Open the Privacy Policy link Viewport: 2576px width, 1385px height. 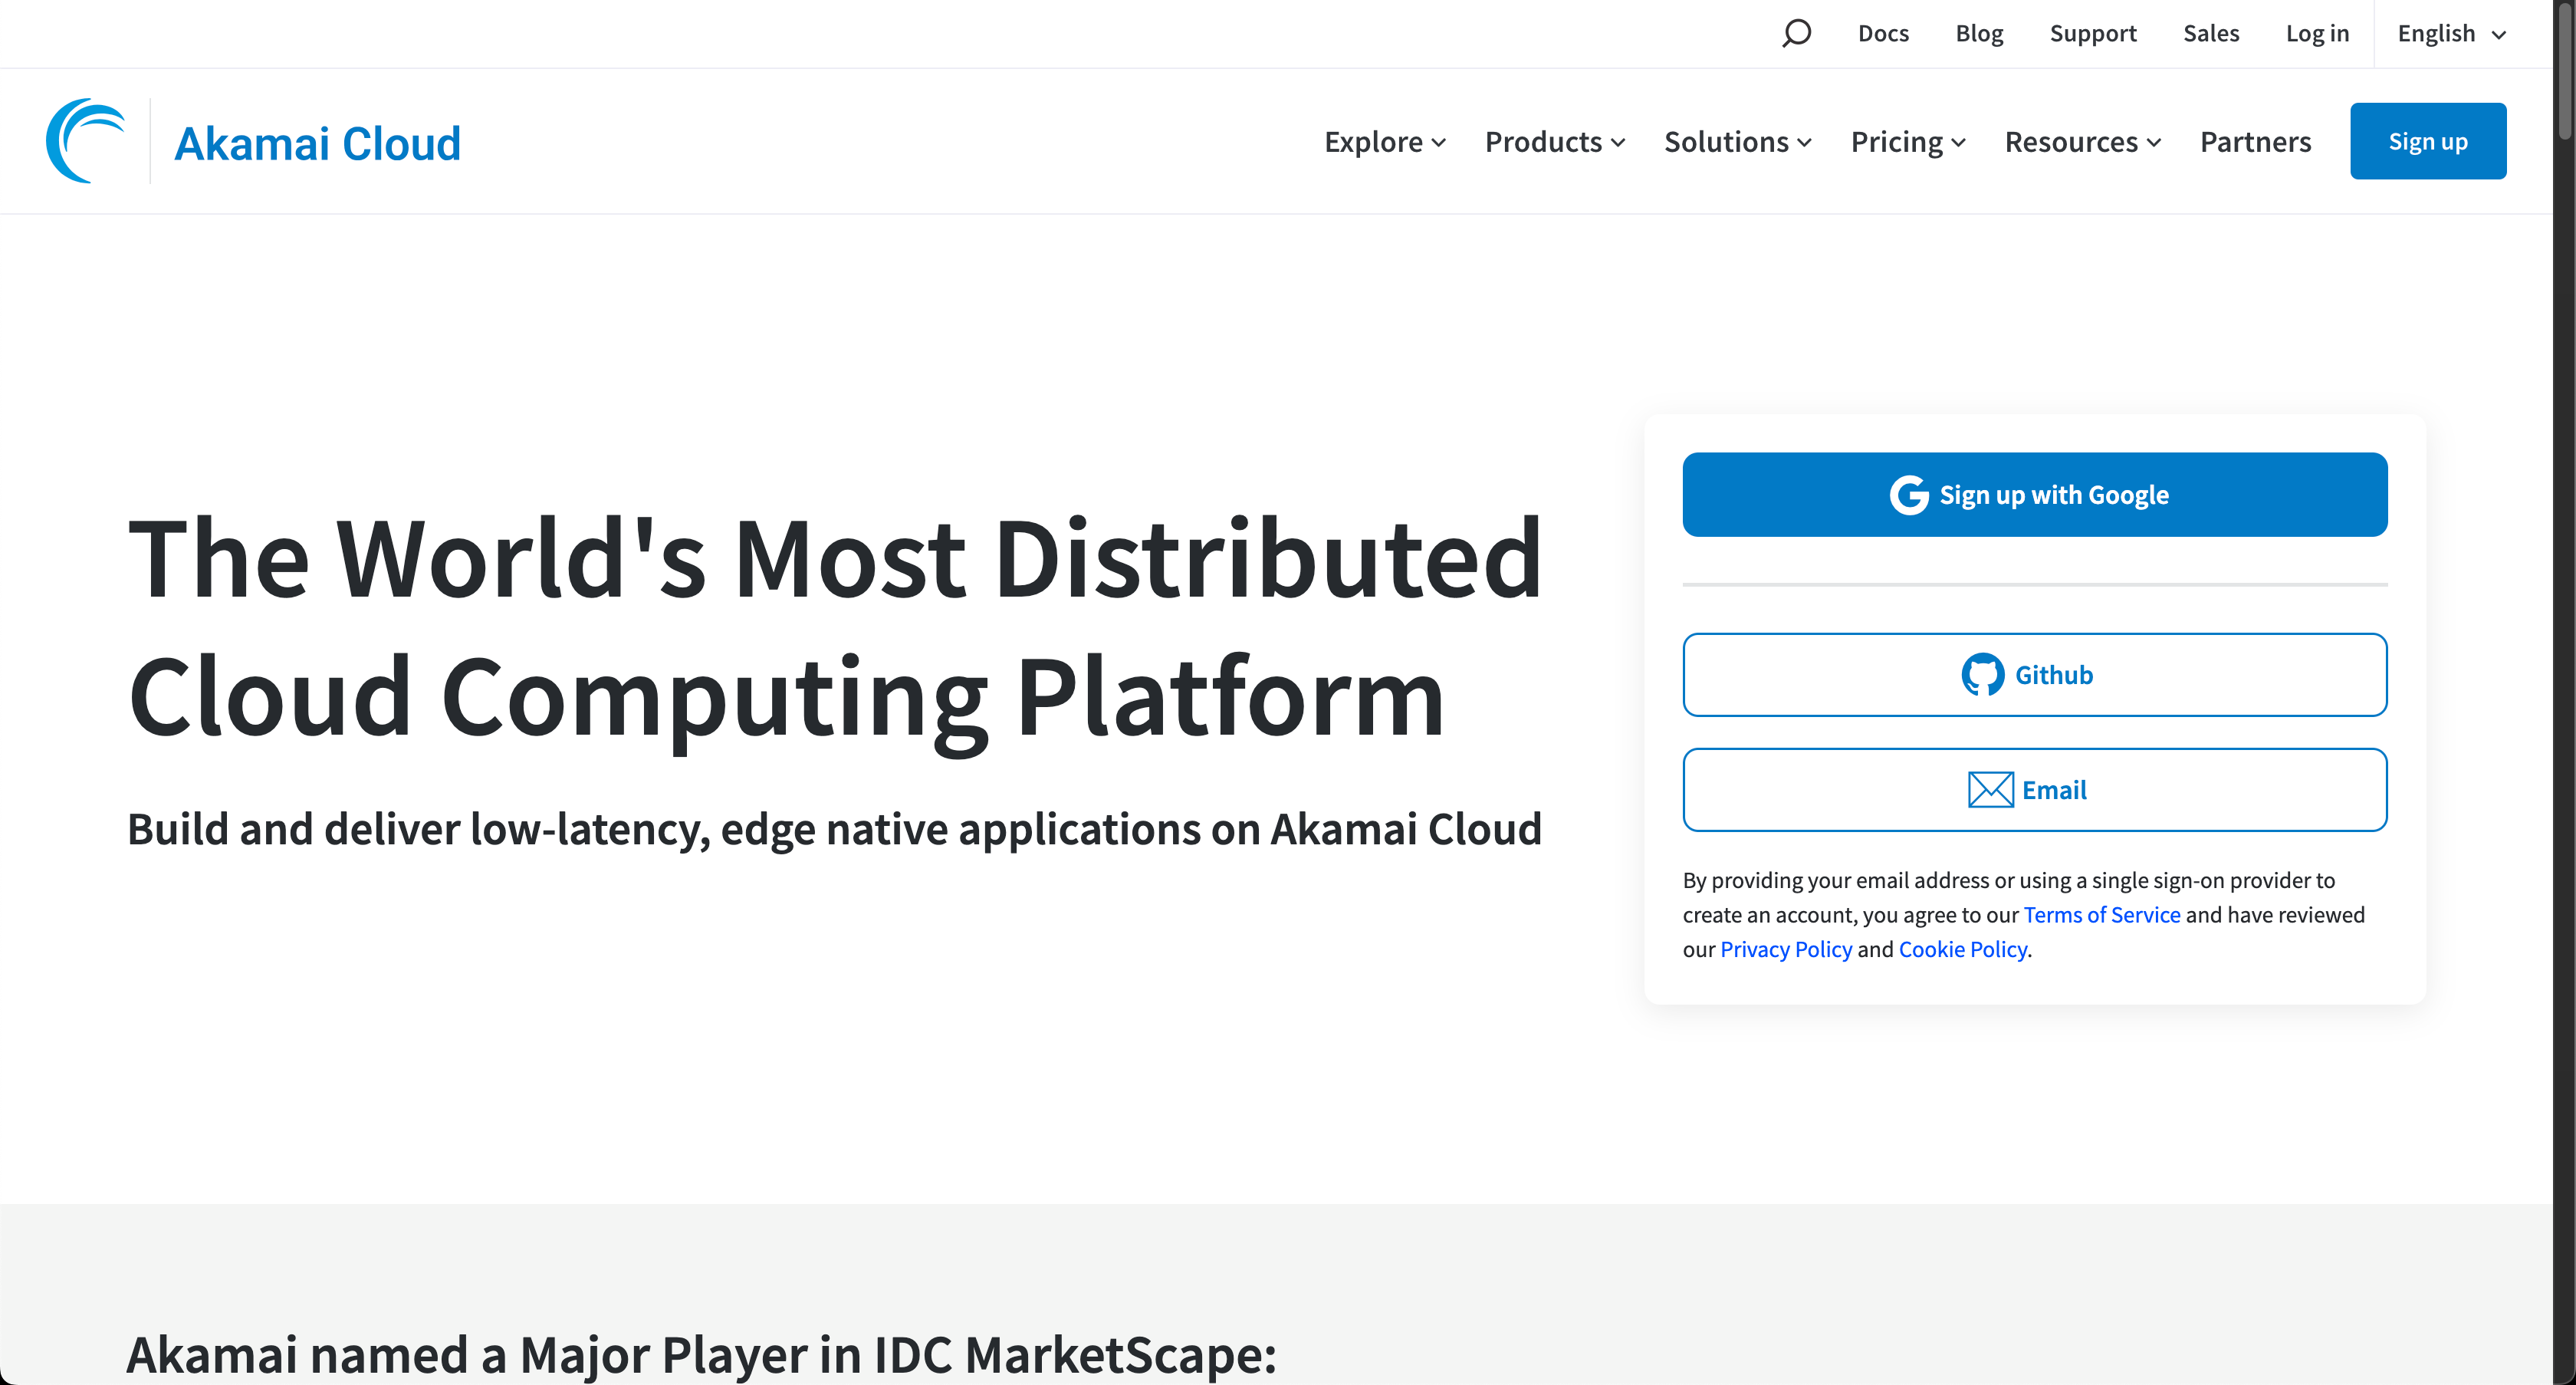point(1785,949)
